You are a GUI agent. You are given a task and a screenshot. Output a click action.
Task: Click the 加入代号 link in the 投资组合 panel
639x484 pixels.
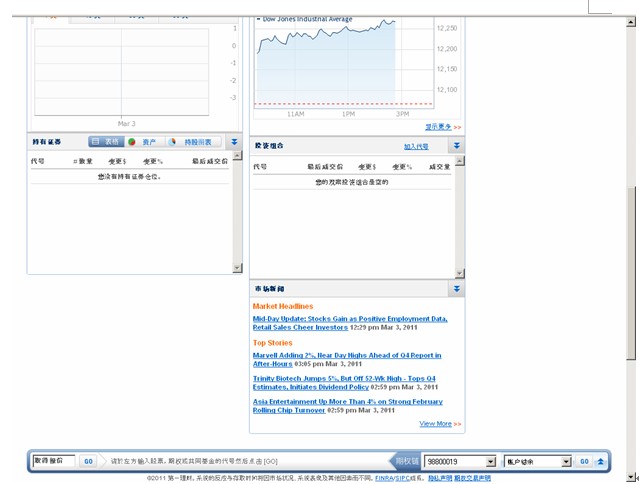(x=416, y=146)
